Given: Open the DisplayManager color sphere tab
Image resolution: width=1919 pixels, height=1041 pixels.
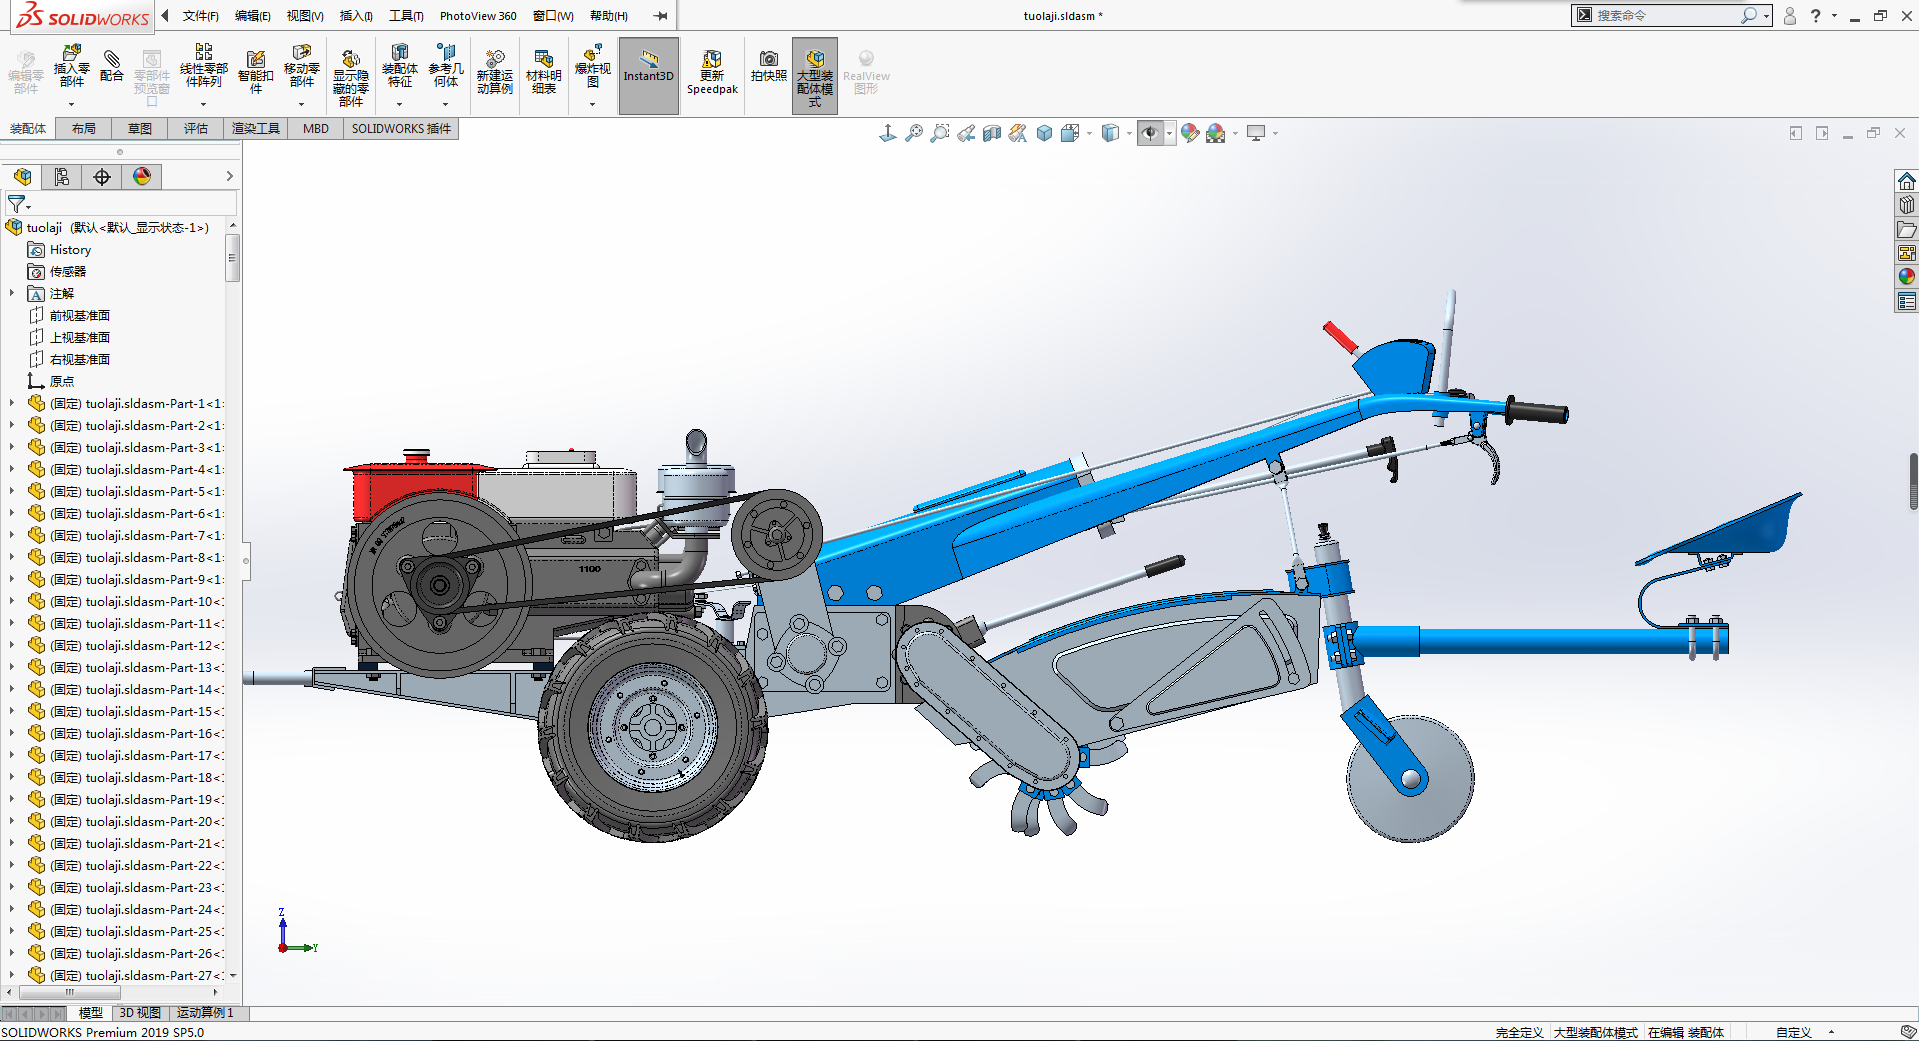Looking at the screenshot, I should tap(142, 177).
